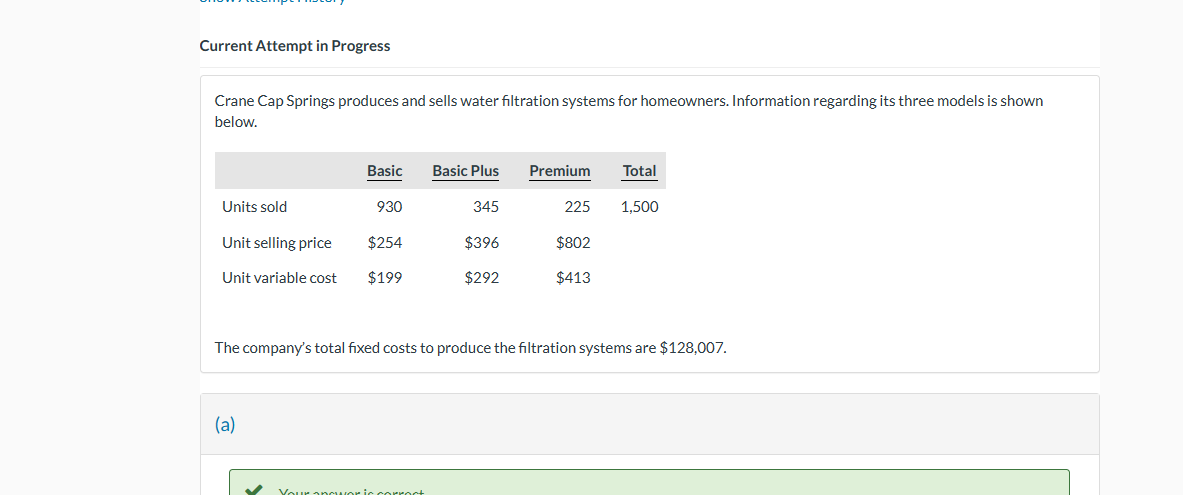Click the Premium column header

coord(559,171)
